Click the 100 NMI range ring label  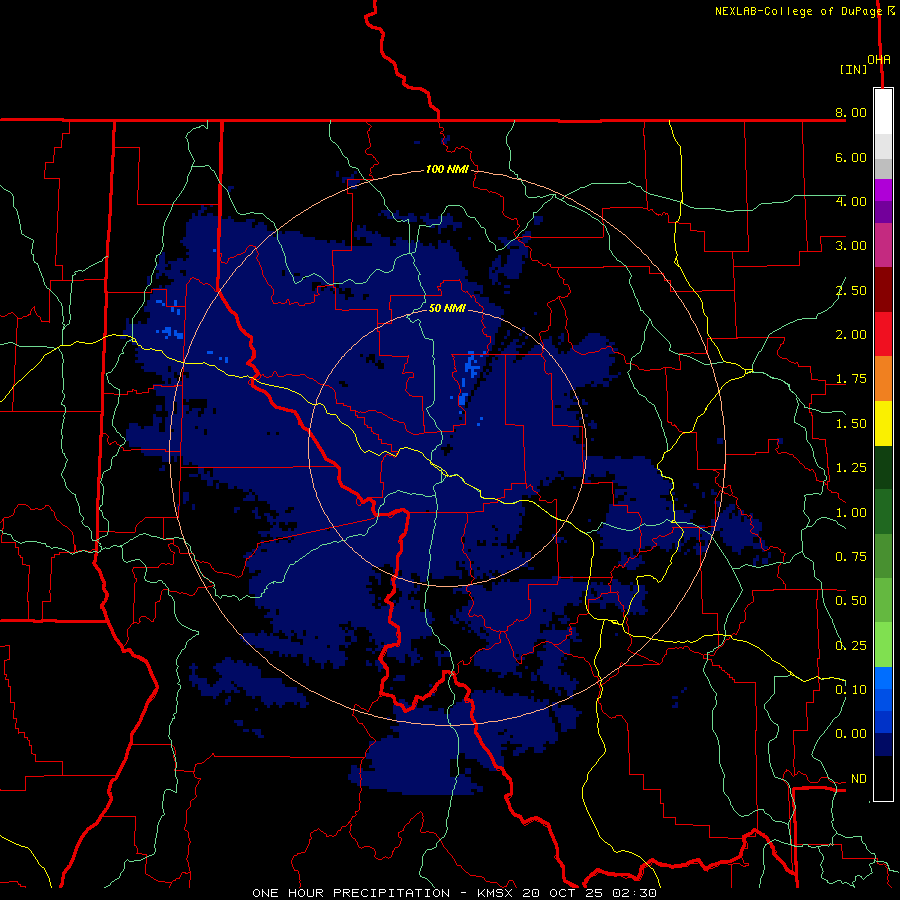447,169
